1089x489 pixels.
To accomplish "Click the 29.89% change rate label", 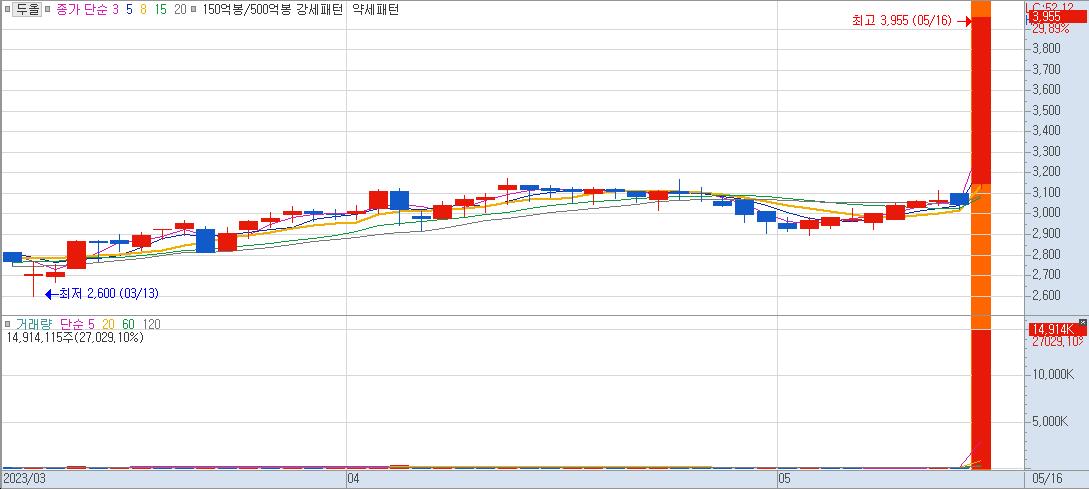I will pos(1050,28).
